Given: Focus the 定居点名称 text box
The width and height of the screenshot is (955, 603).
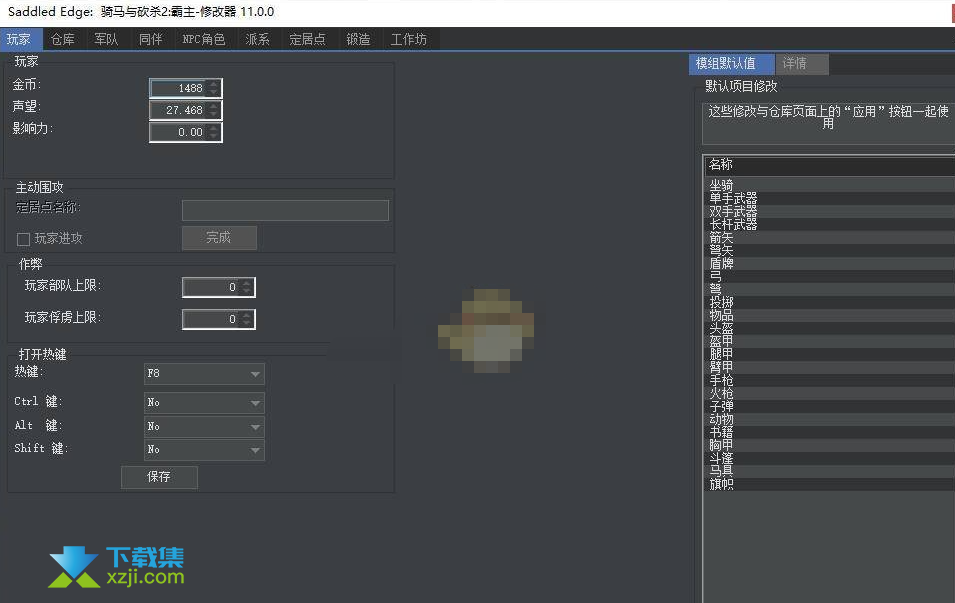Looking at the screenshot, I should [285, 210].
